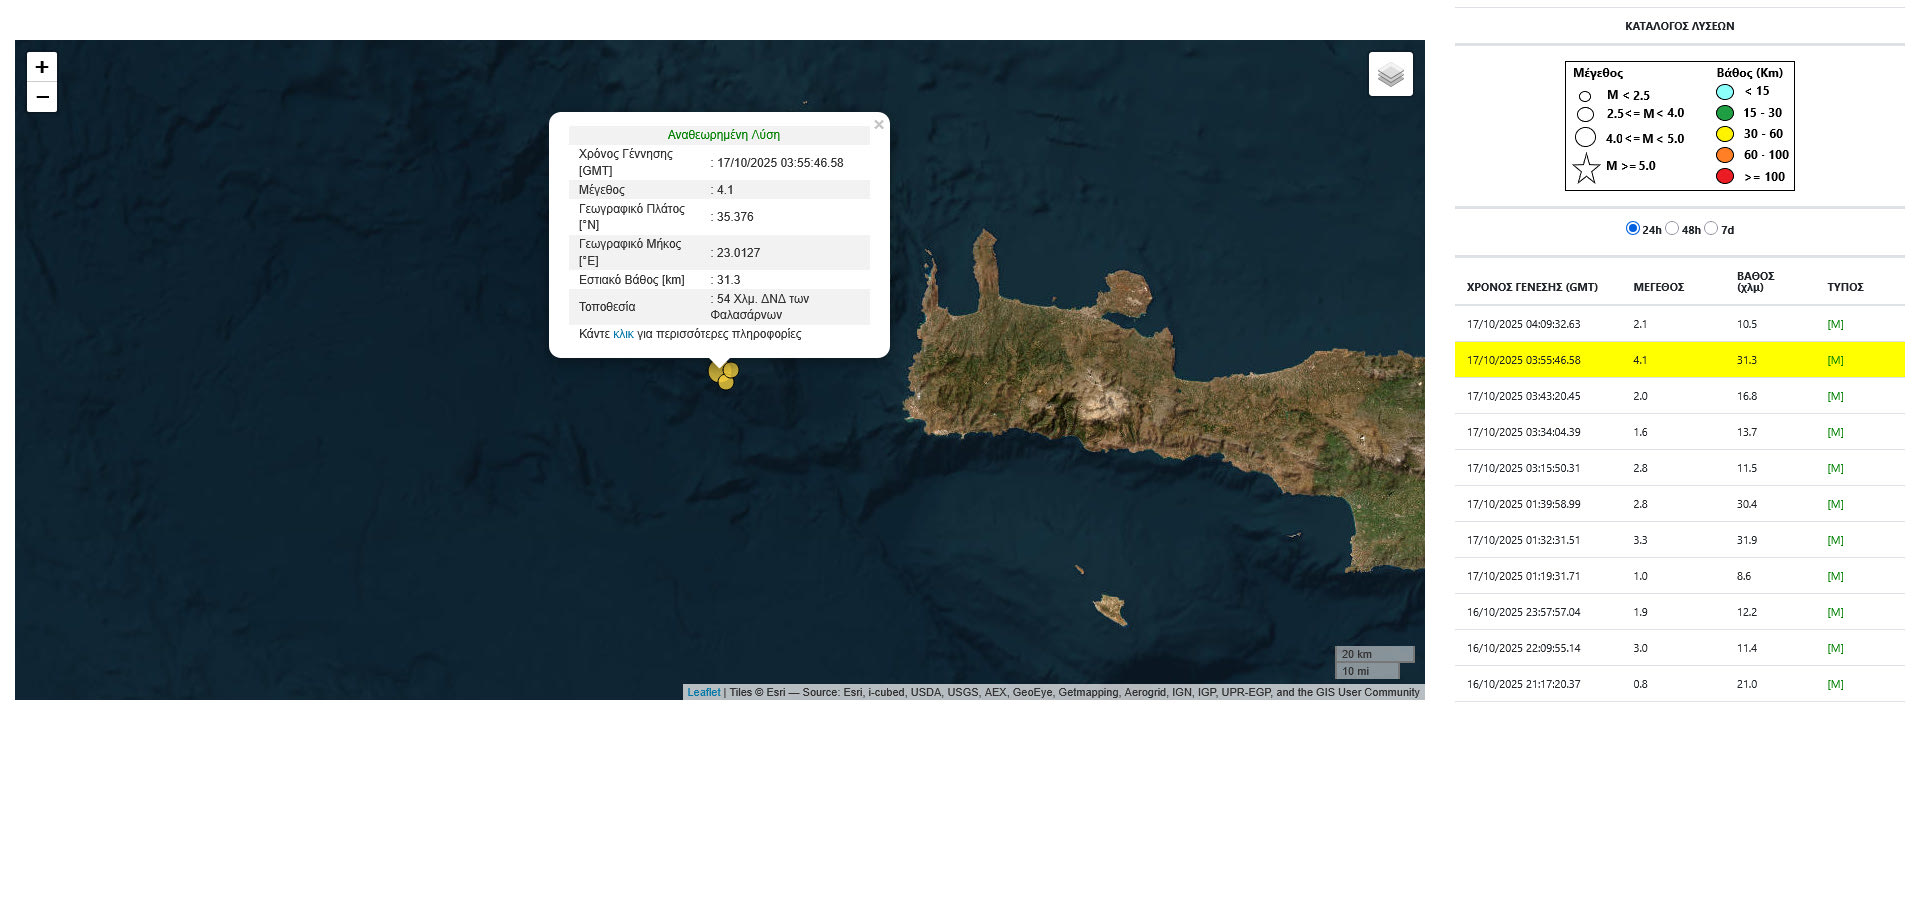
Task: Open [M] link for magnitude 4.1 event
Action: 1835,360
